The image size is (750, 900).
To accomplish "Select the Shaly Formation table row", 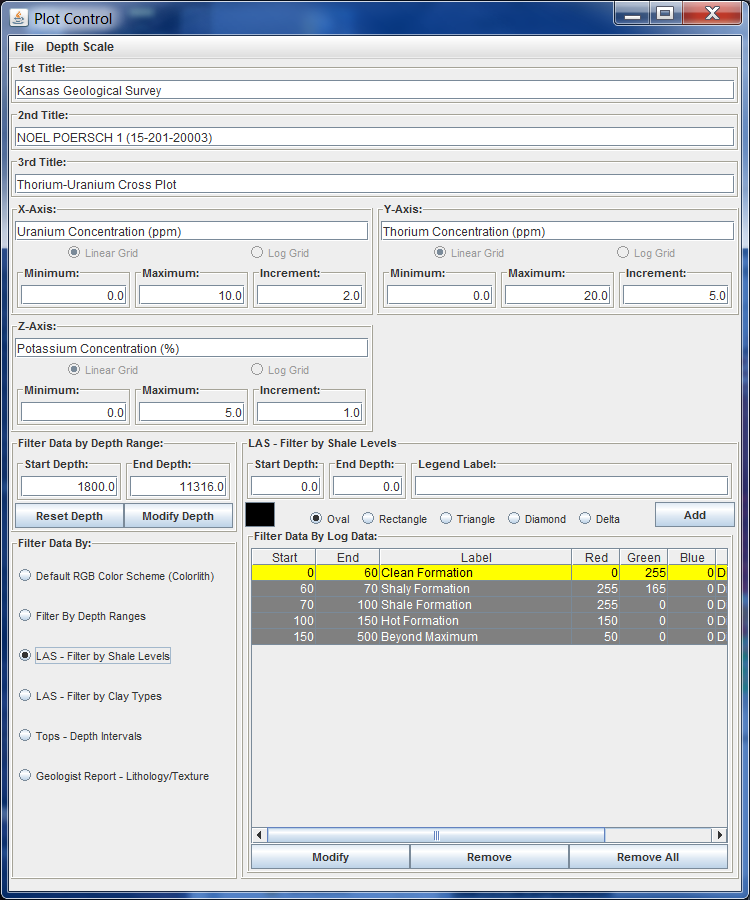I will 489,588.
